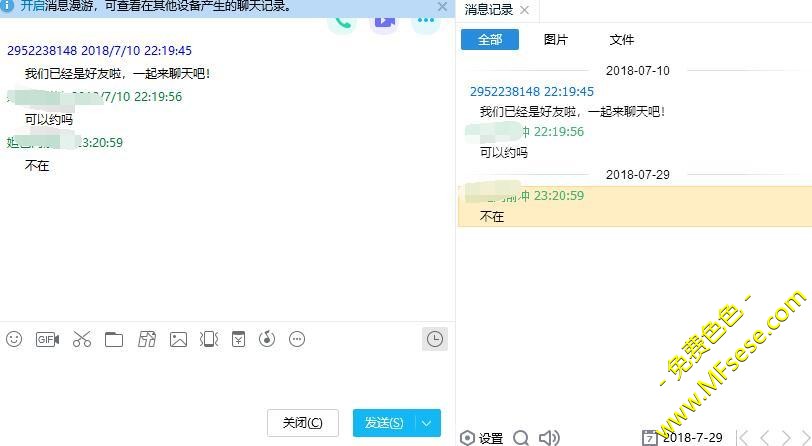Open 设置 settings in message record panel
Screen dimensions: 812x446
coord(482,438)
